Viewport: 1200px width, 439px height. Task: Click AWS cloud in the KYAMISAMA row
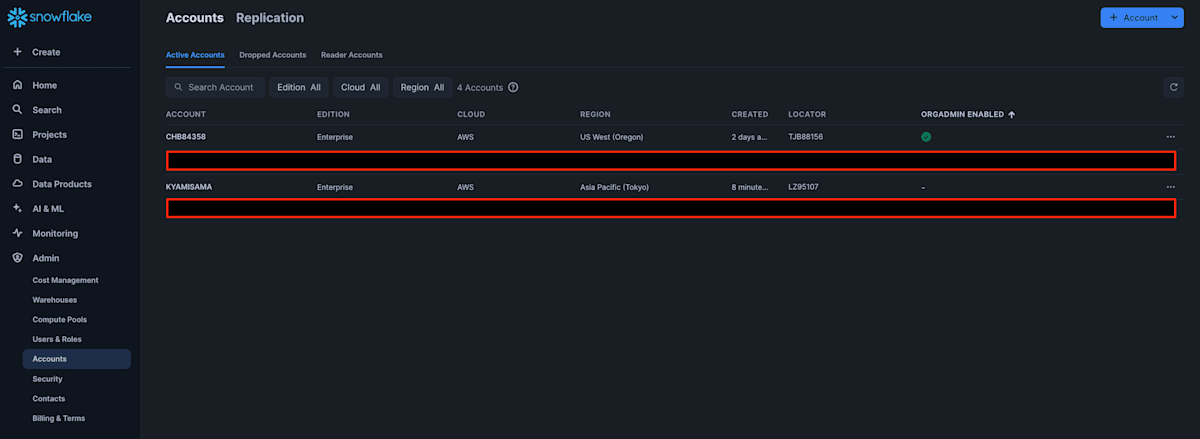pos(465,187)
